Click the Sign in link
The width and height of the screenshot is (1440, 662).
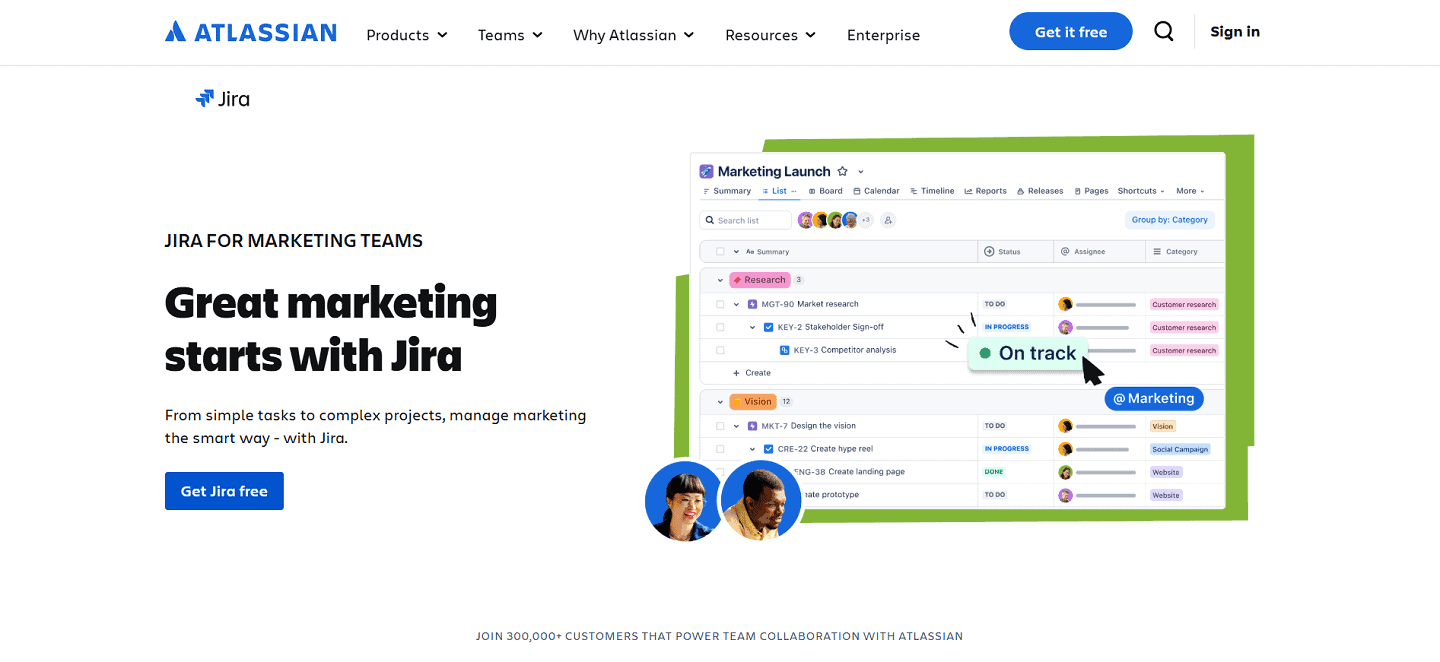pos(1234,31)
